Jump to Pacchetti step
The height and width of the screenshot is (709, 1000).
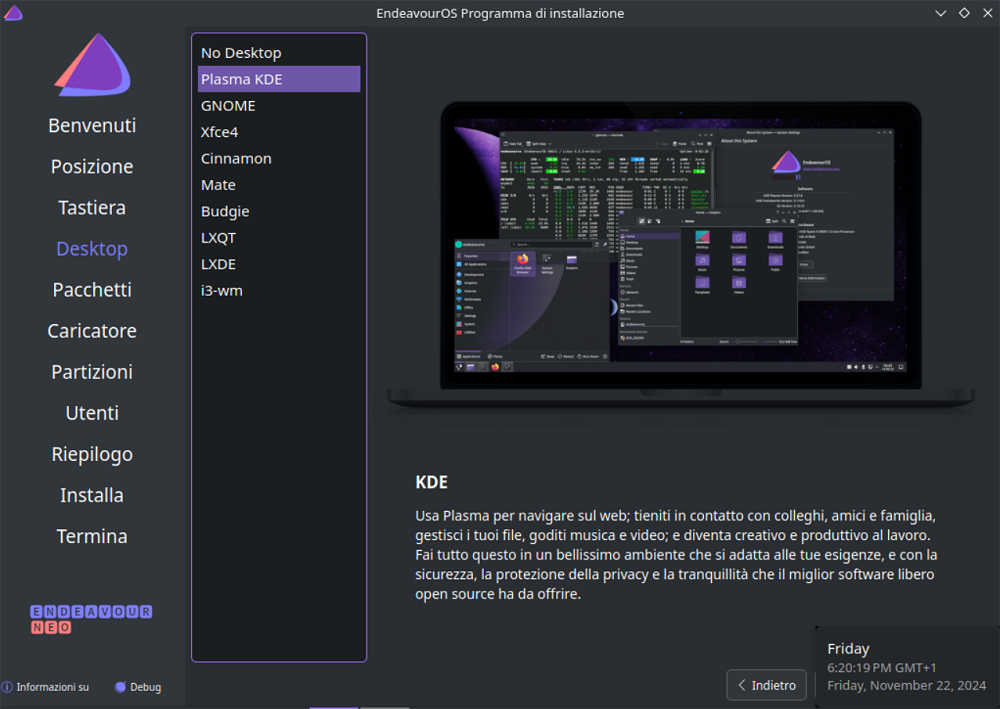tap(92, 290)
